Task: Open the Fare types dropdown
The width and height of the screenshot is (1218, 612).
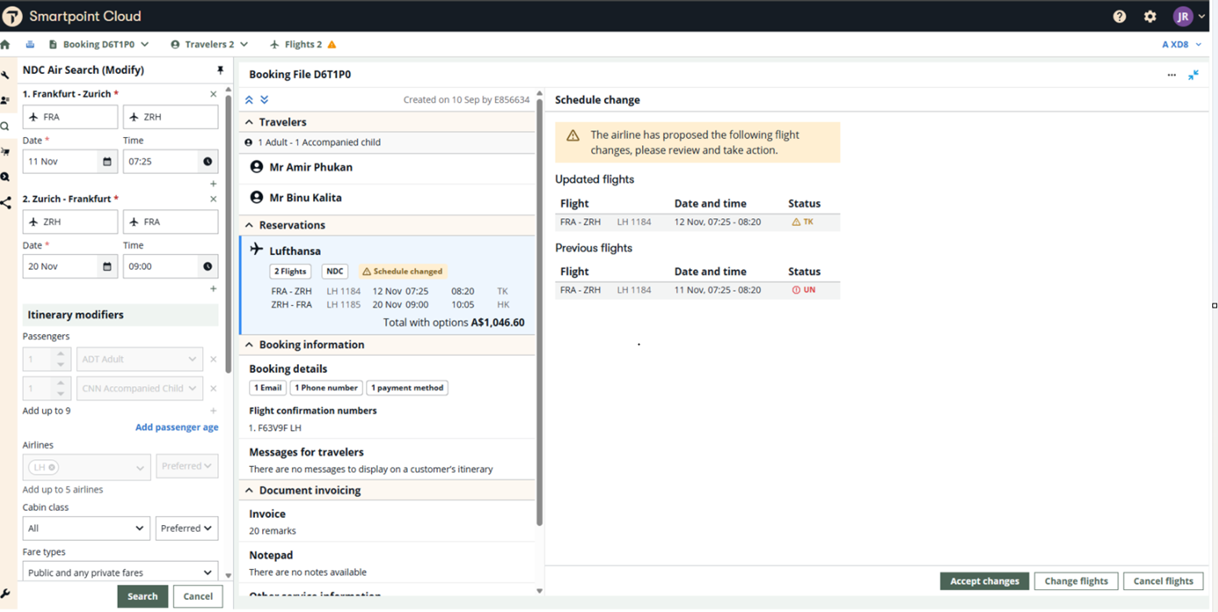Action: pos(120,573)
